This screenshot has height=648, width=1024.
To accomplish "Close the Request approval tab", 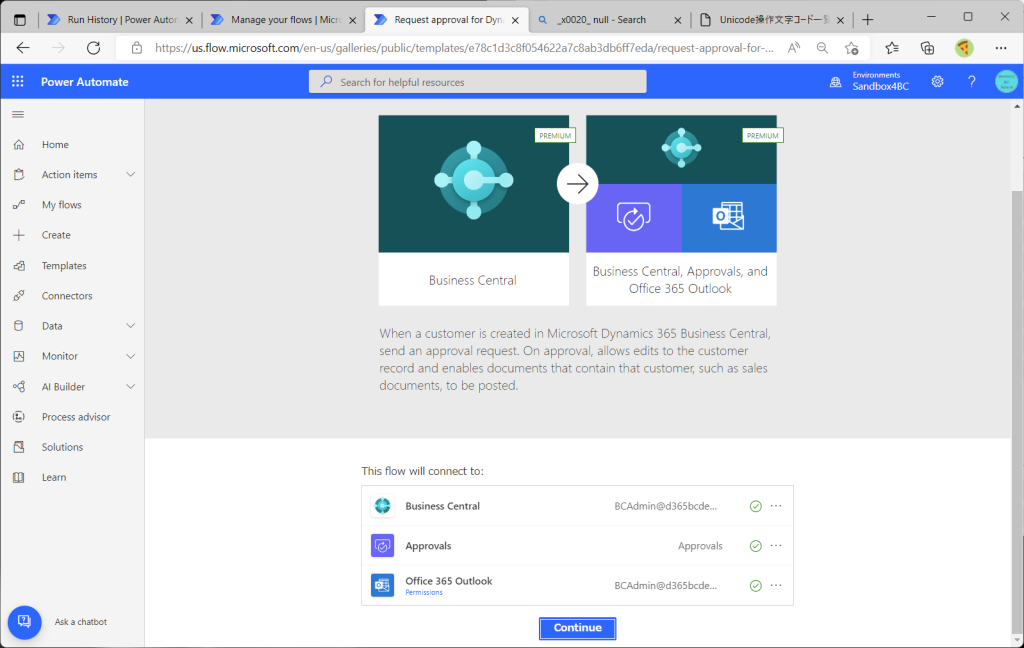I will [515, 20].
